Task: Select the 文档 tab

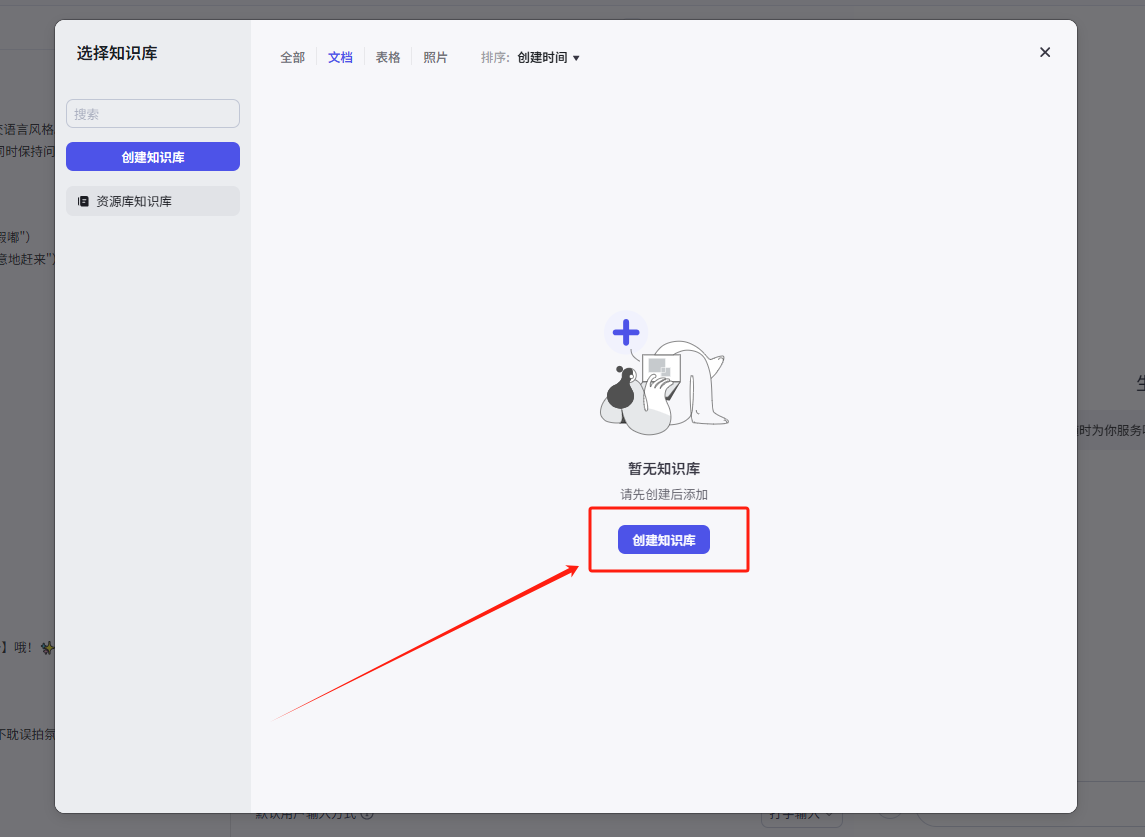Action: click(x=340, y=58)
